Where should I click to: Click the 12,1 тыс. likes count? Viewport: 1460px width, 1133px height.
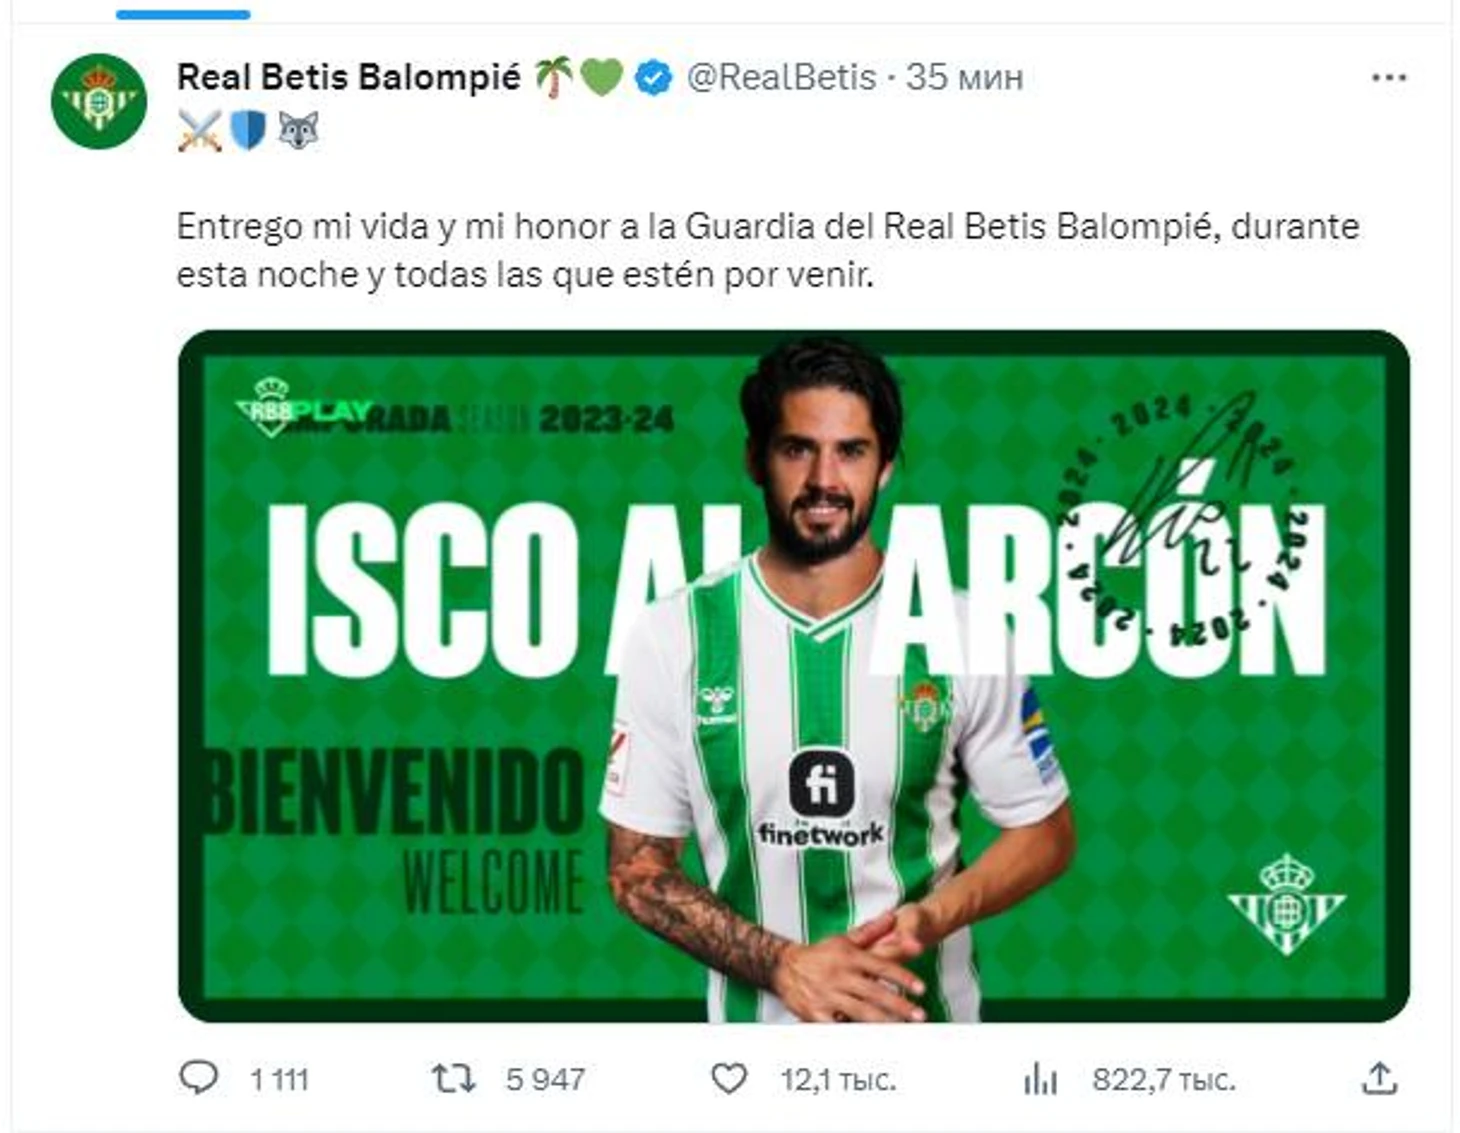pos(838,1080)
